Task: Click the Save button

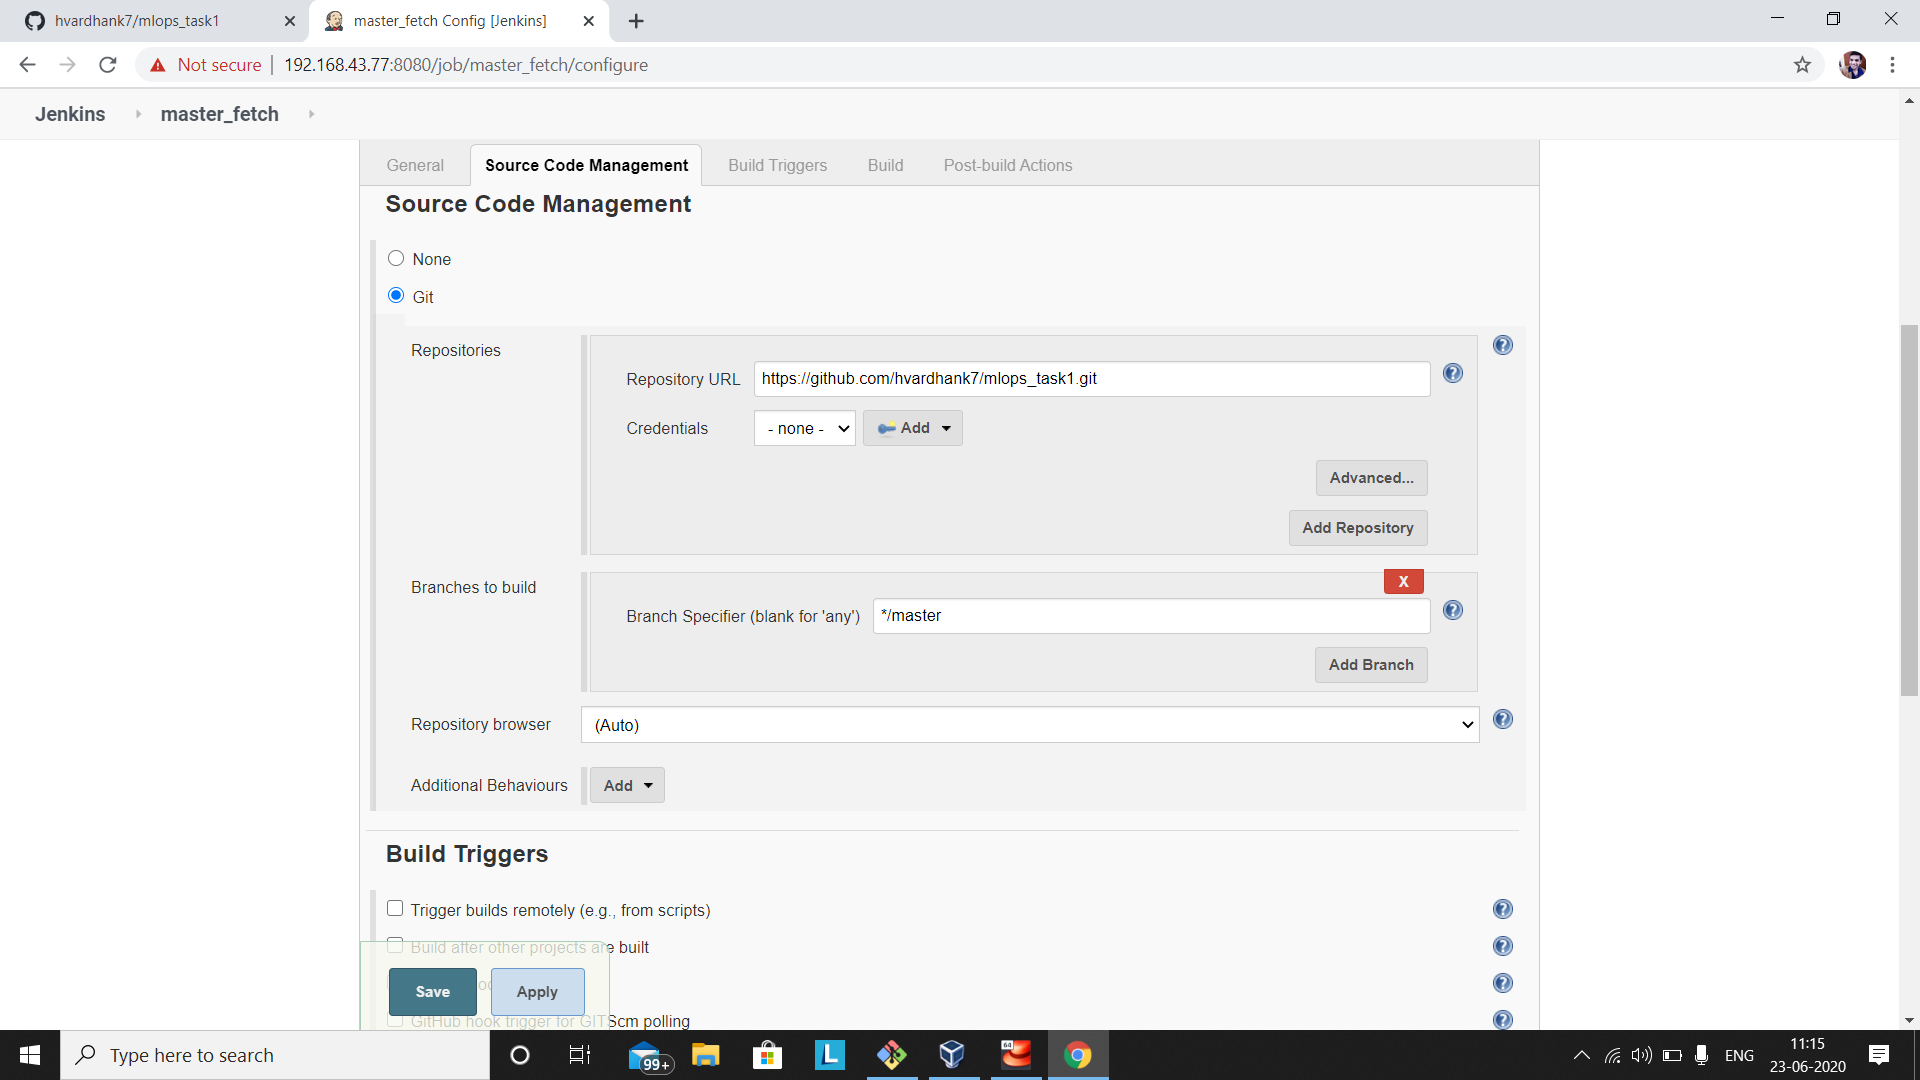Action: 431,991
